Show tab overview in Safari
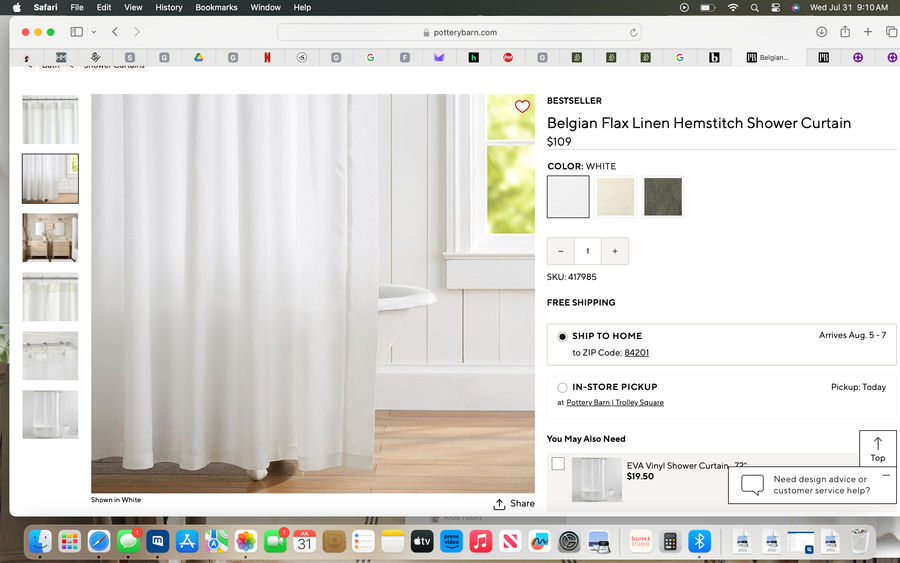Screen dimensions: 900x563 (891, 32)
